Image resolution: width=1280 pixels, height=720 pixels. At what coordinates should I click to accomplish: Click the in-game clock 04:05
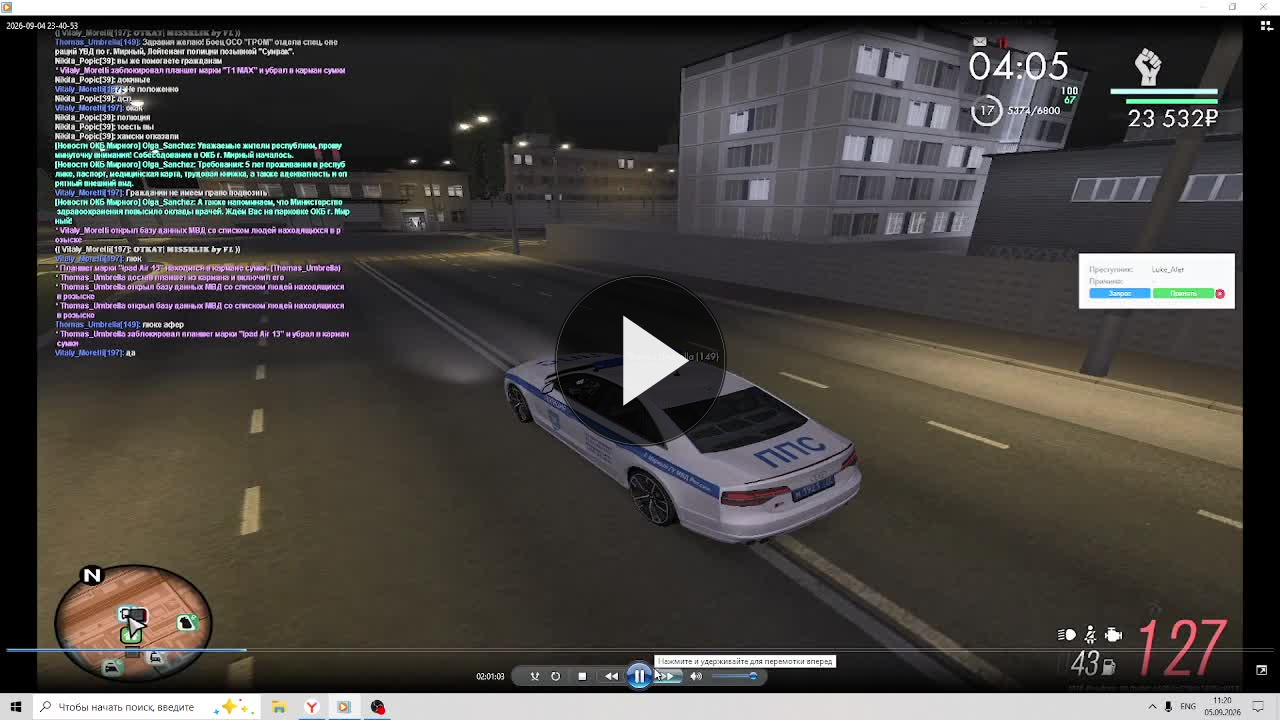pyautogui.click(x=1019, y=67)
